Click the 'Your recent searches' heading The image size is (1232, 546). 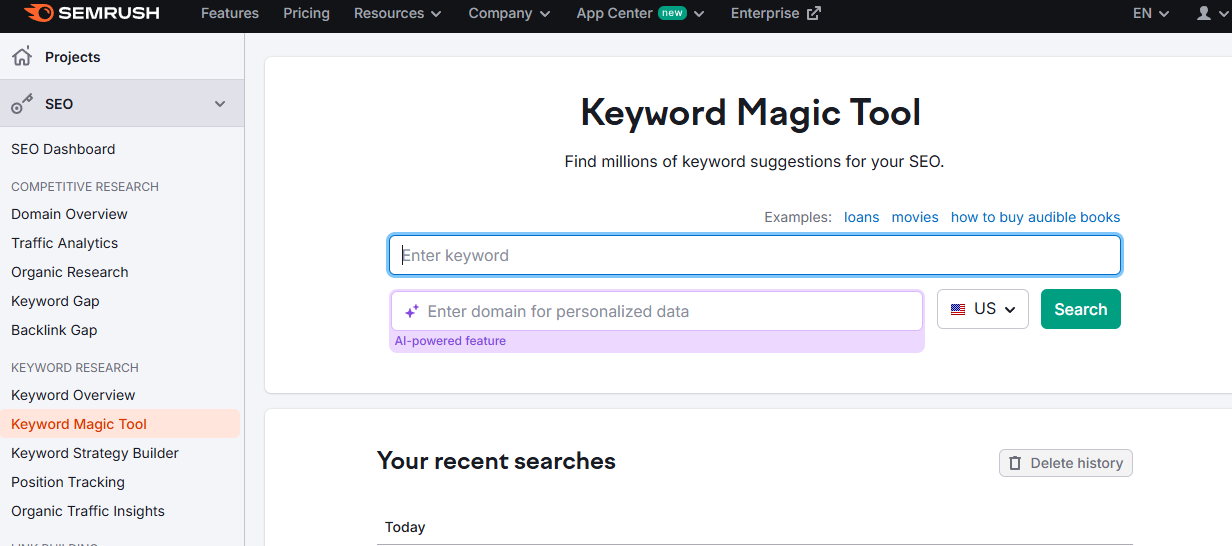[496, 461]
